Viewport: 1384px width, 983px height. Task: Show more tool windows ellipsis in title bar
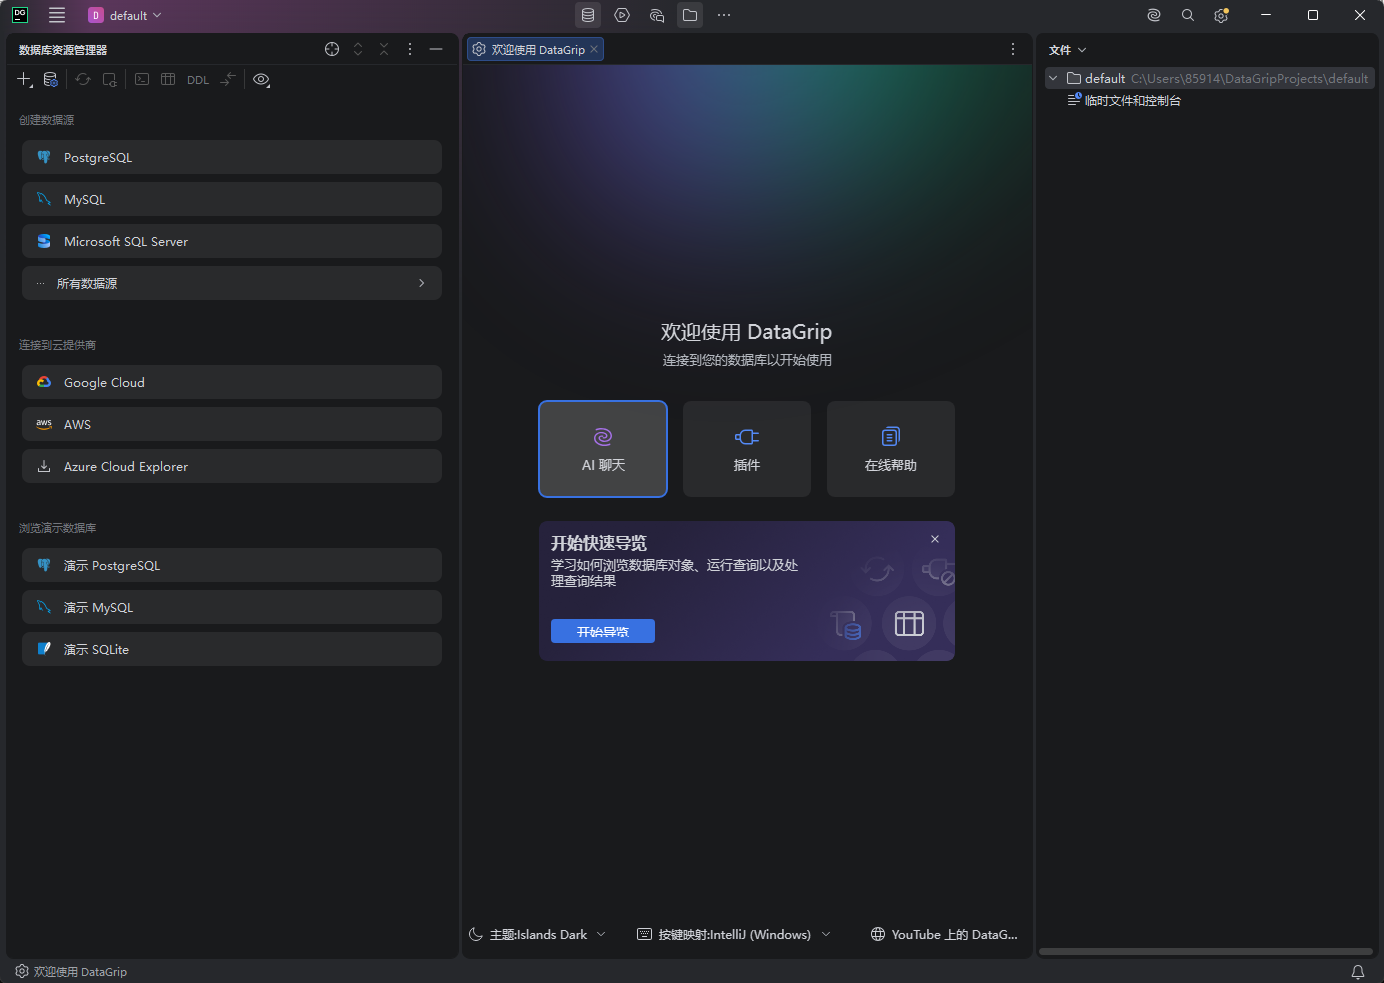[x=724, y=15]
